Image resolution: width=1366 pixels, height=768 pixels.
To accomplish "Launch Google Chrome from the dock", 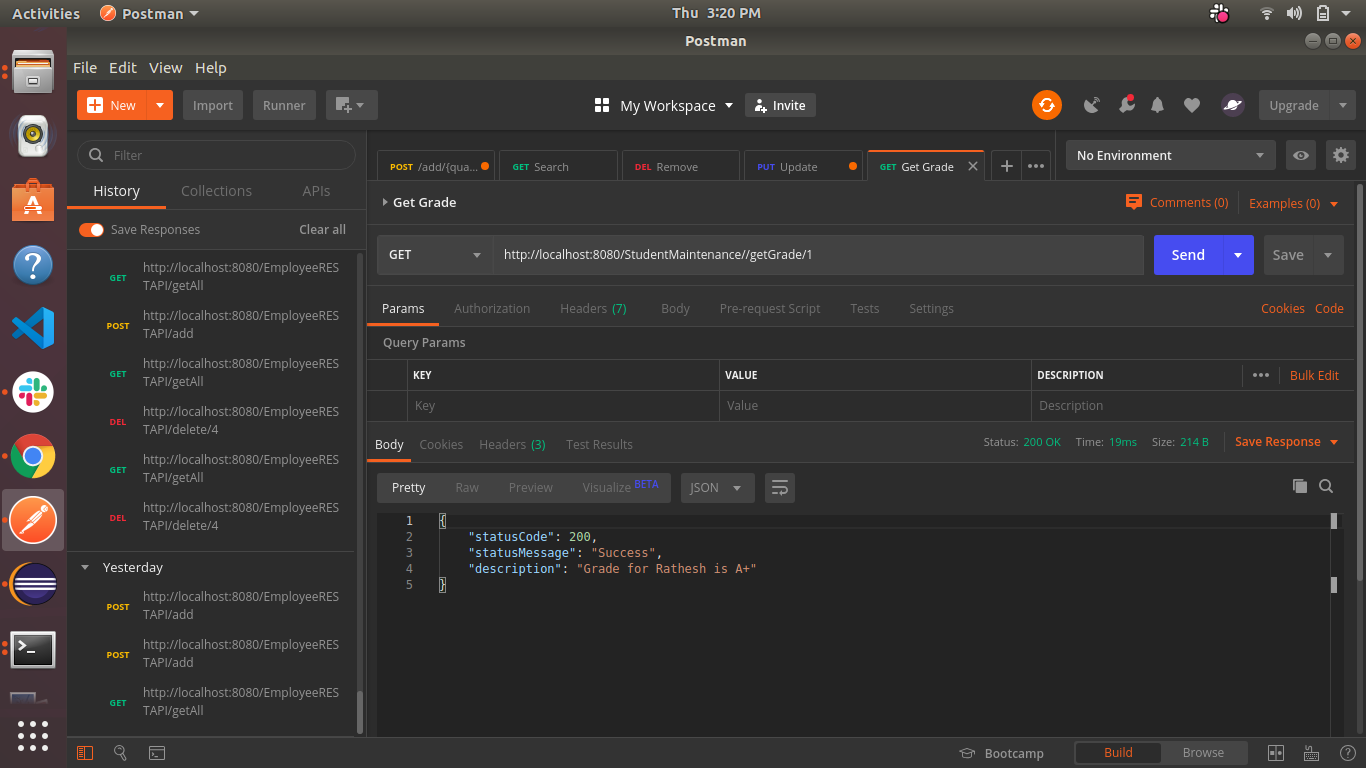I will pyautogui.click(x=33, y=457).
